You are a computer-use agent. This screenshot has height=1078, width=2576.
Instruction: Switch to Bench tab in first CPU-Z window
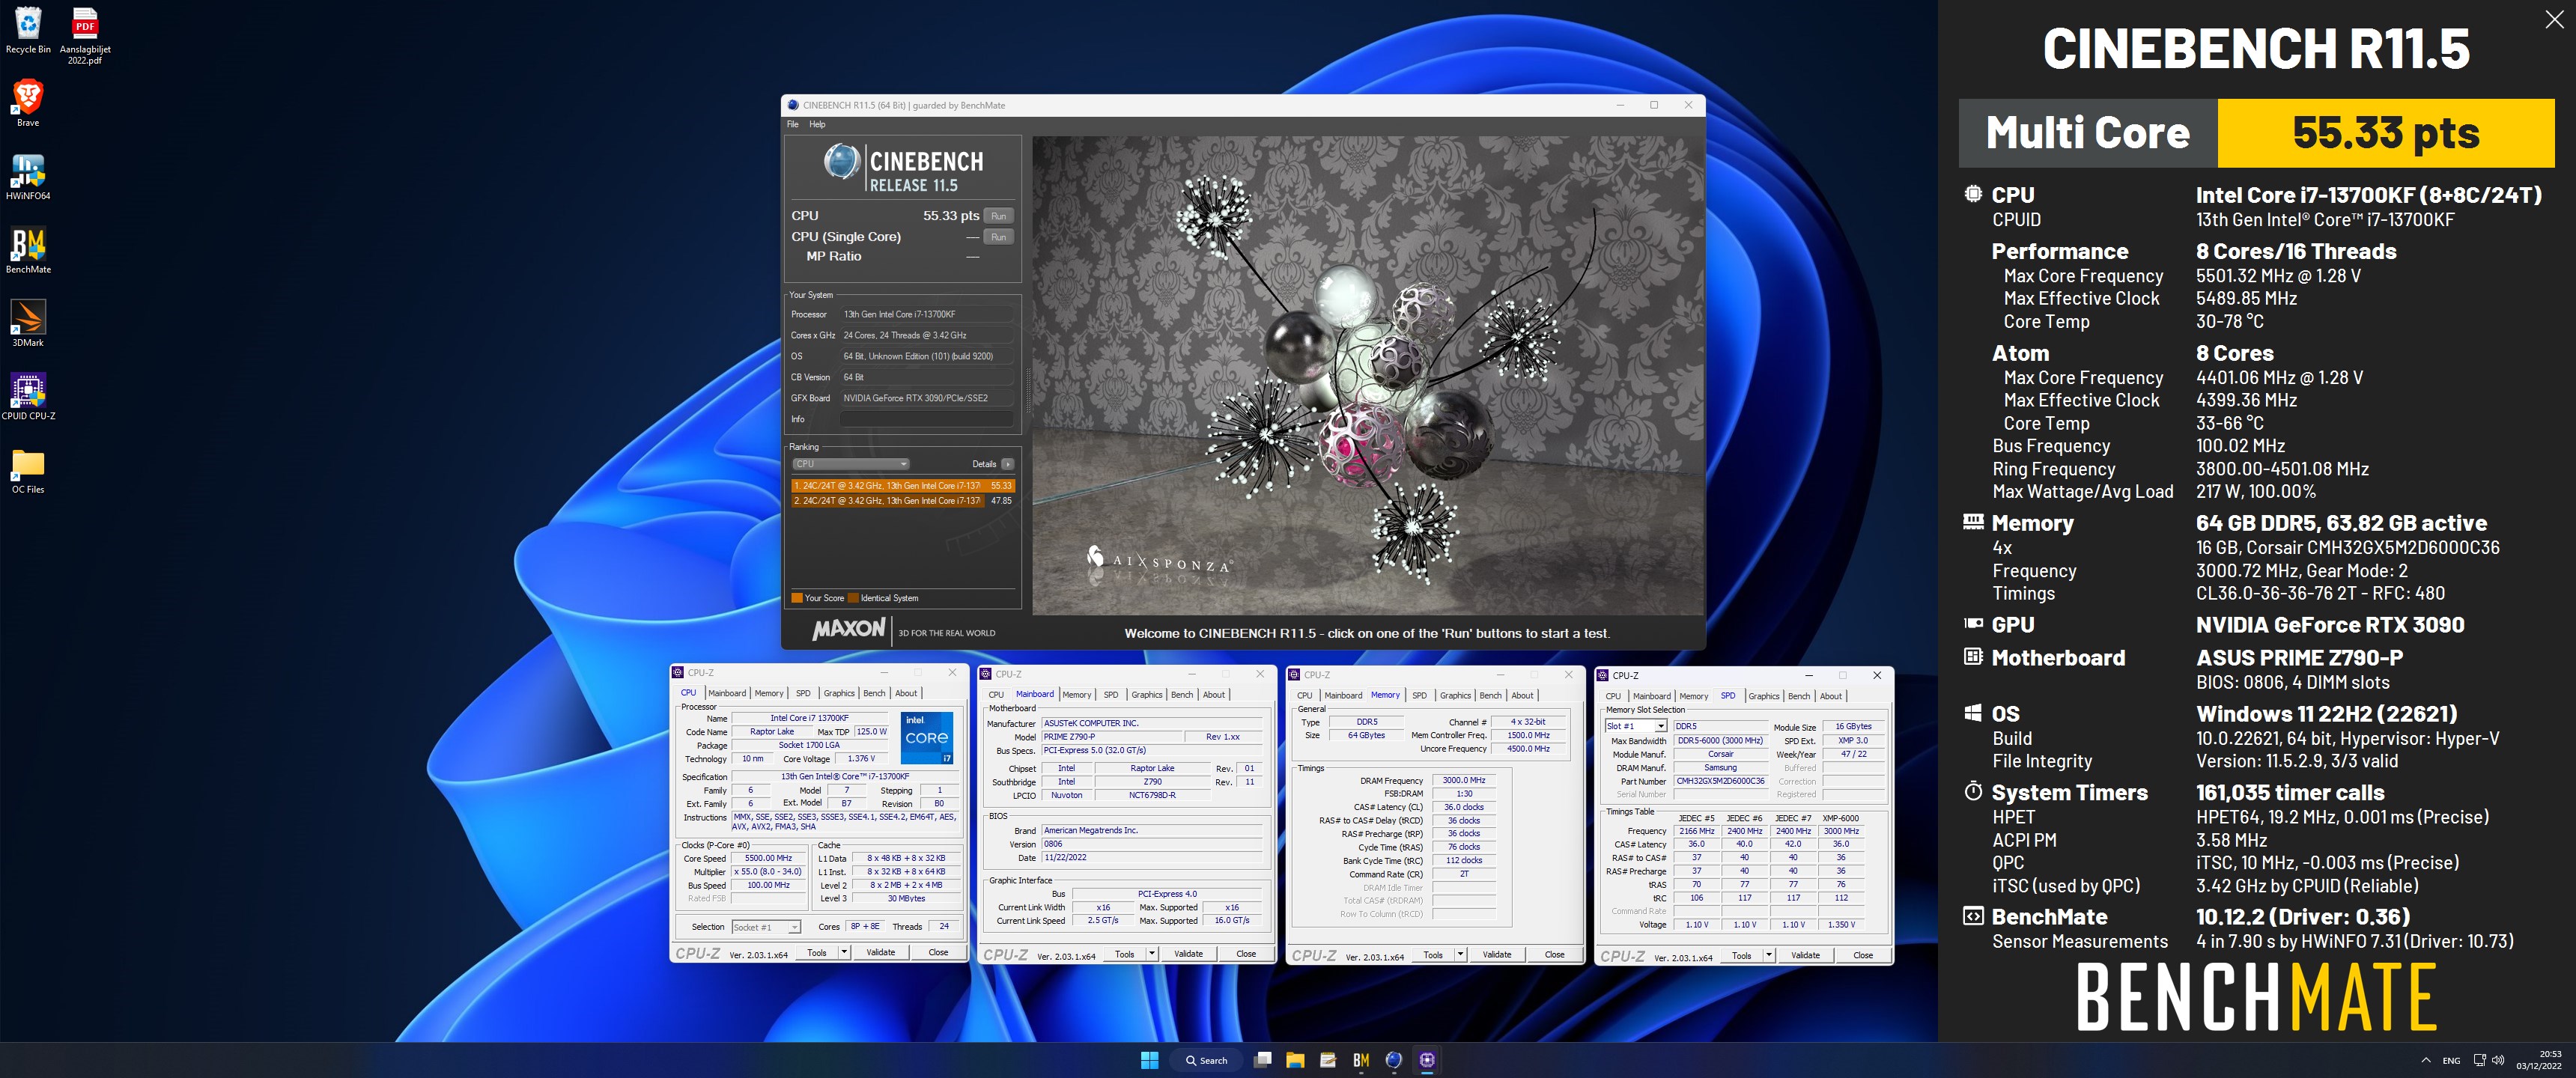tap(874, 693)
